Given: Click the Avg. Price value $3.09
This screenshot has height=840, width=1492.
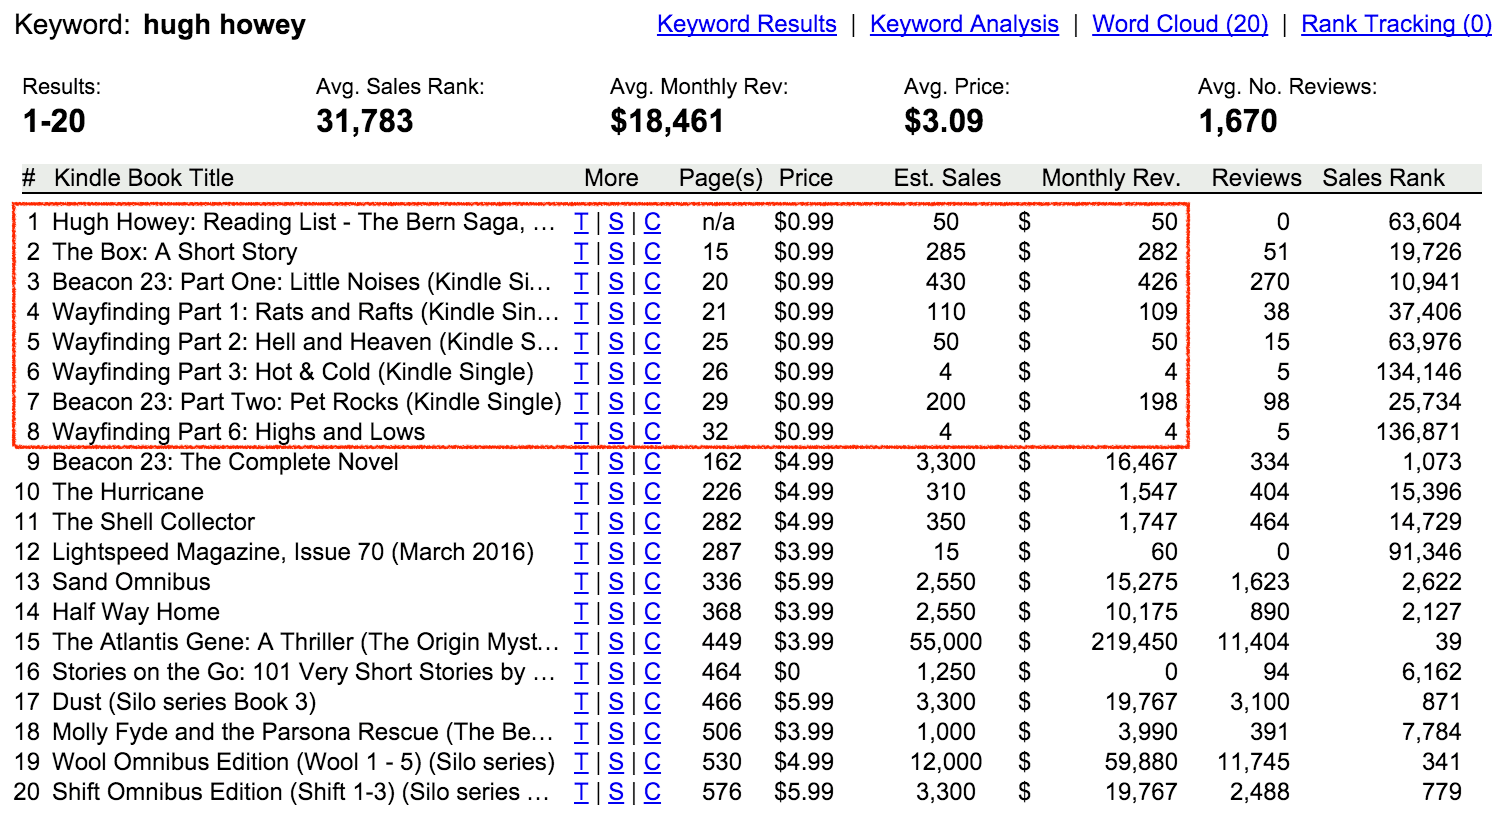Looking at the screenshot, I should (944, 121).
